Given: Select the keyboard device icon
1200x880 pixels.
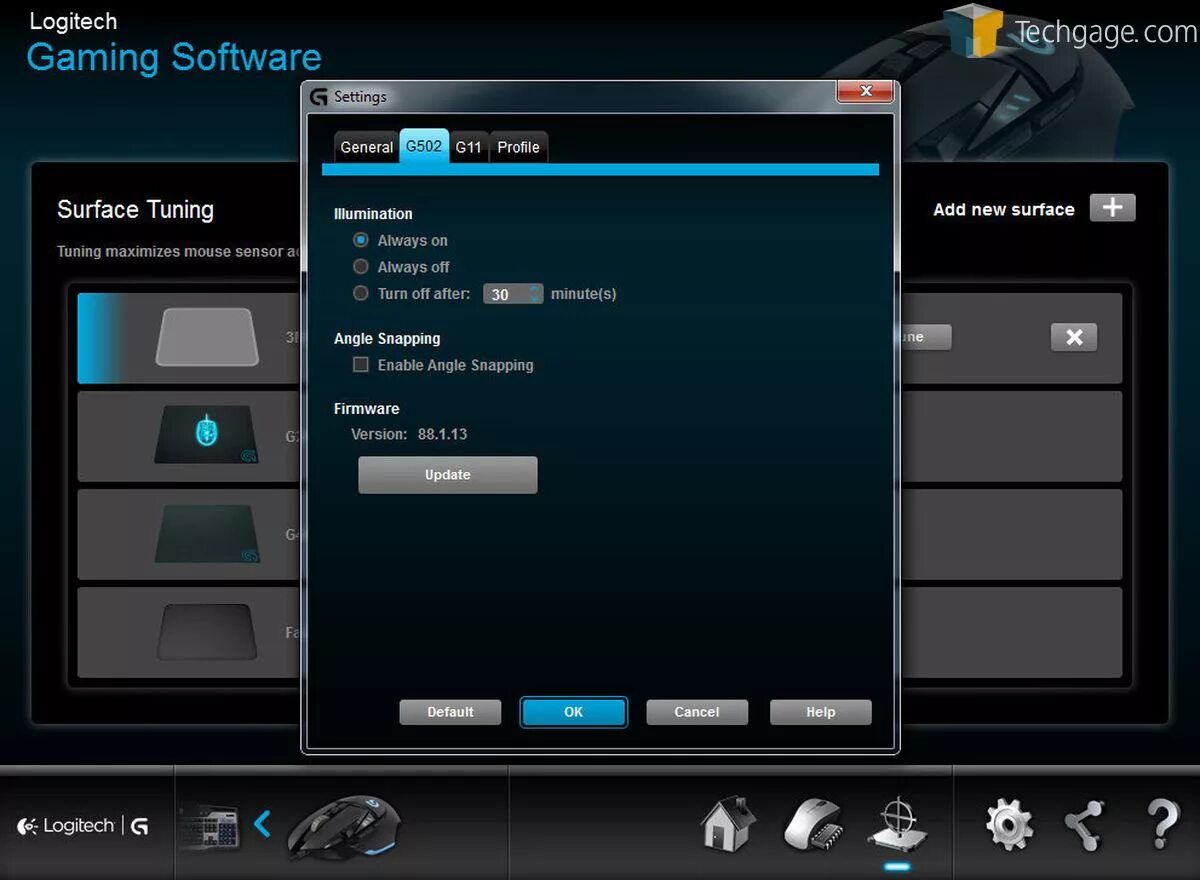Looking at the screenshot, I should click(210, 826).
